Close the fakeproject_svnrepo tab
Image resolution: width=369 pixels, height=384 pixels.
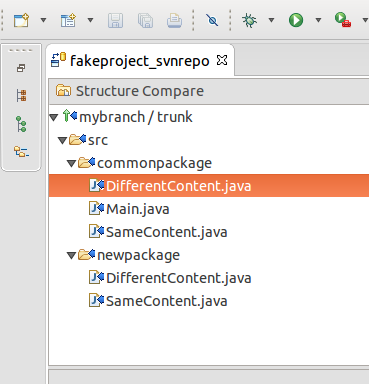coord(222,60)
